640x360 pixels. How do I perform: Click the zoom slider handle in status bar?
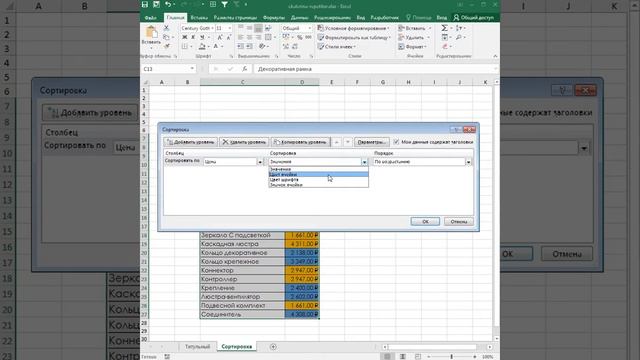coord(451,356)
